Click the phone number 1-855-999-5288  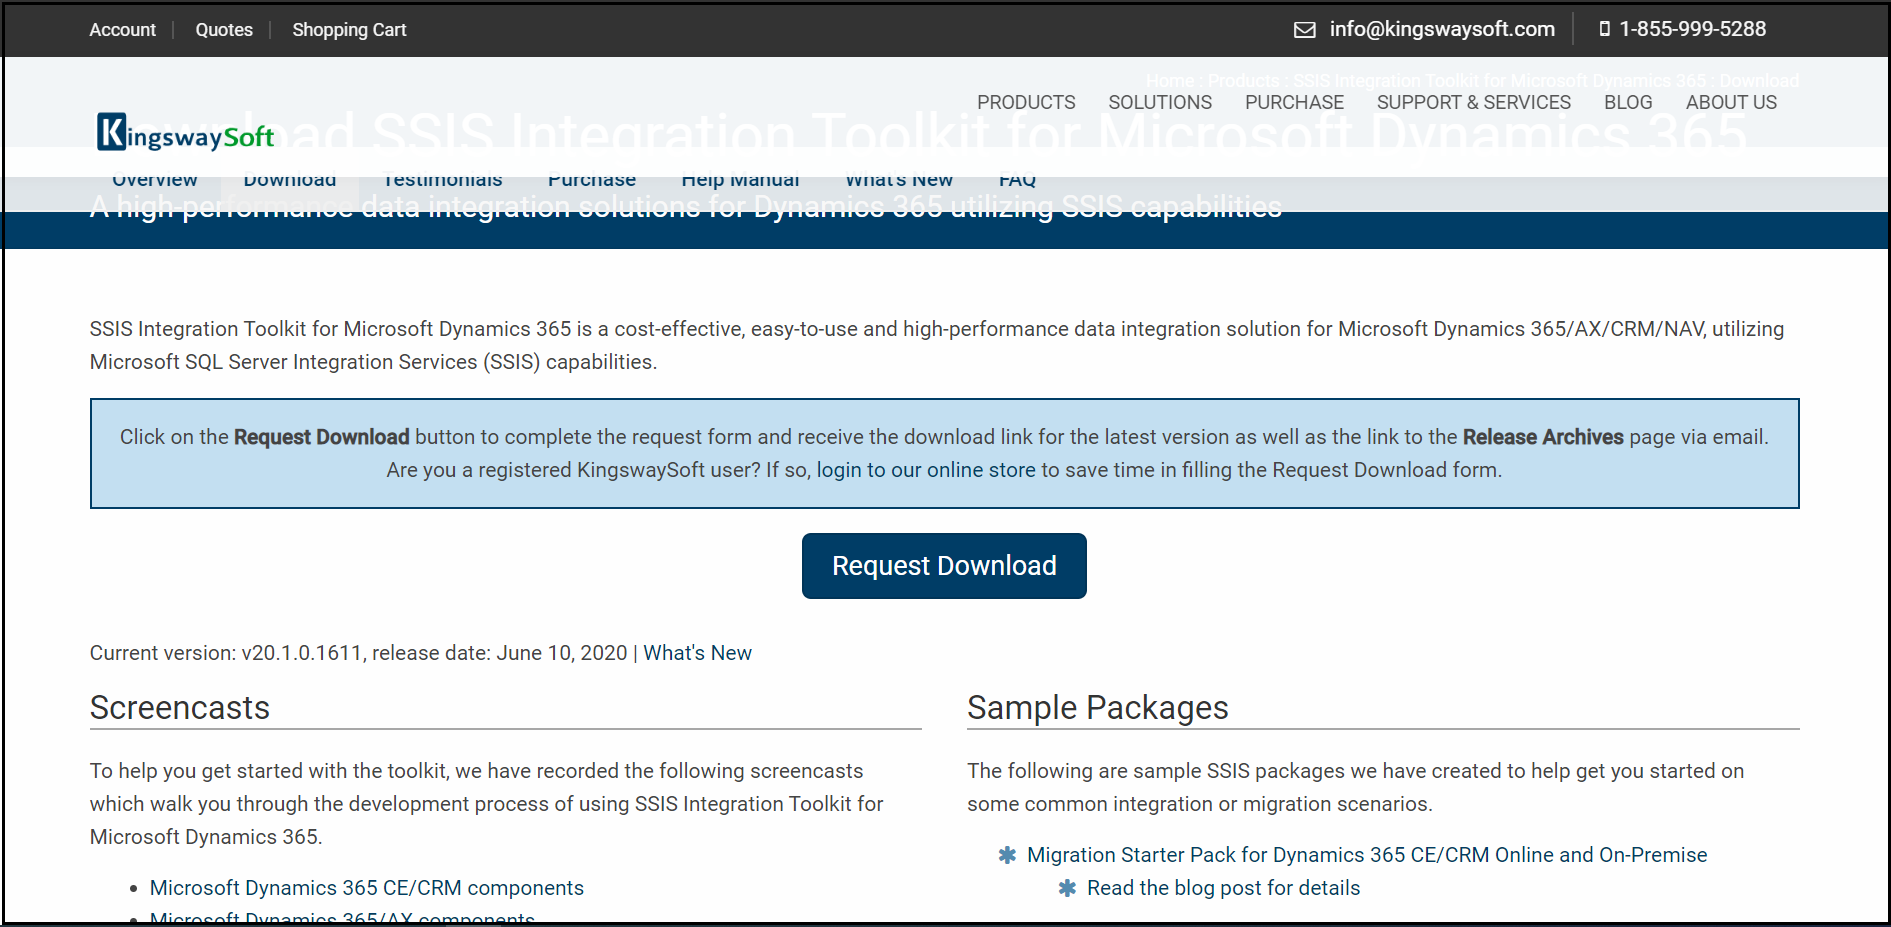click(1693, 29)
